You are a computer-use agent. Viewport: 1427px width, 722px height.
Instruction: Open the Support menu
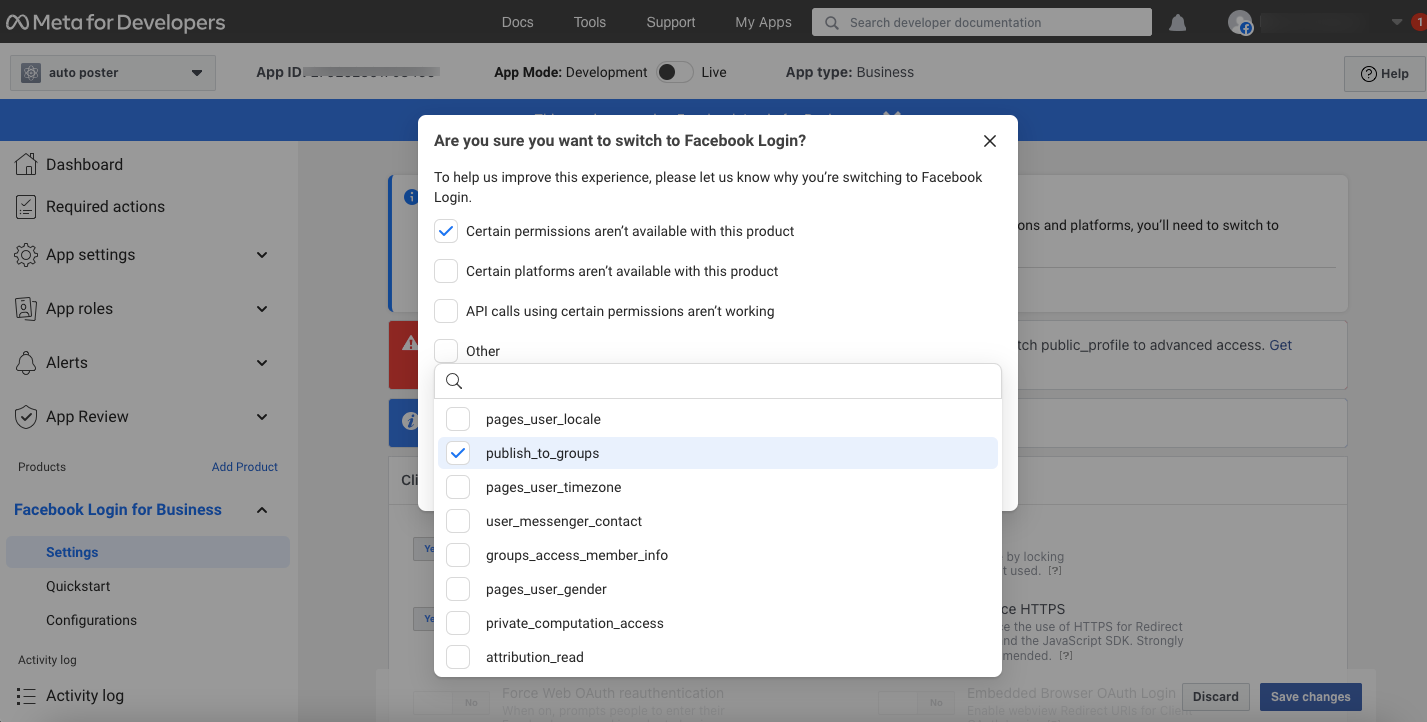(671, 22)
